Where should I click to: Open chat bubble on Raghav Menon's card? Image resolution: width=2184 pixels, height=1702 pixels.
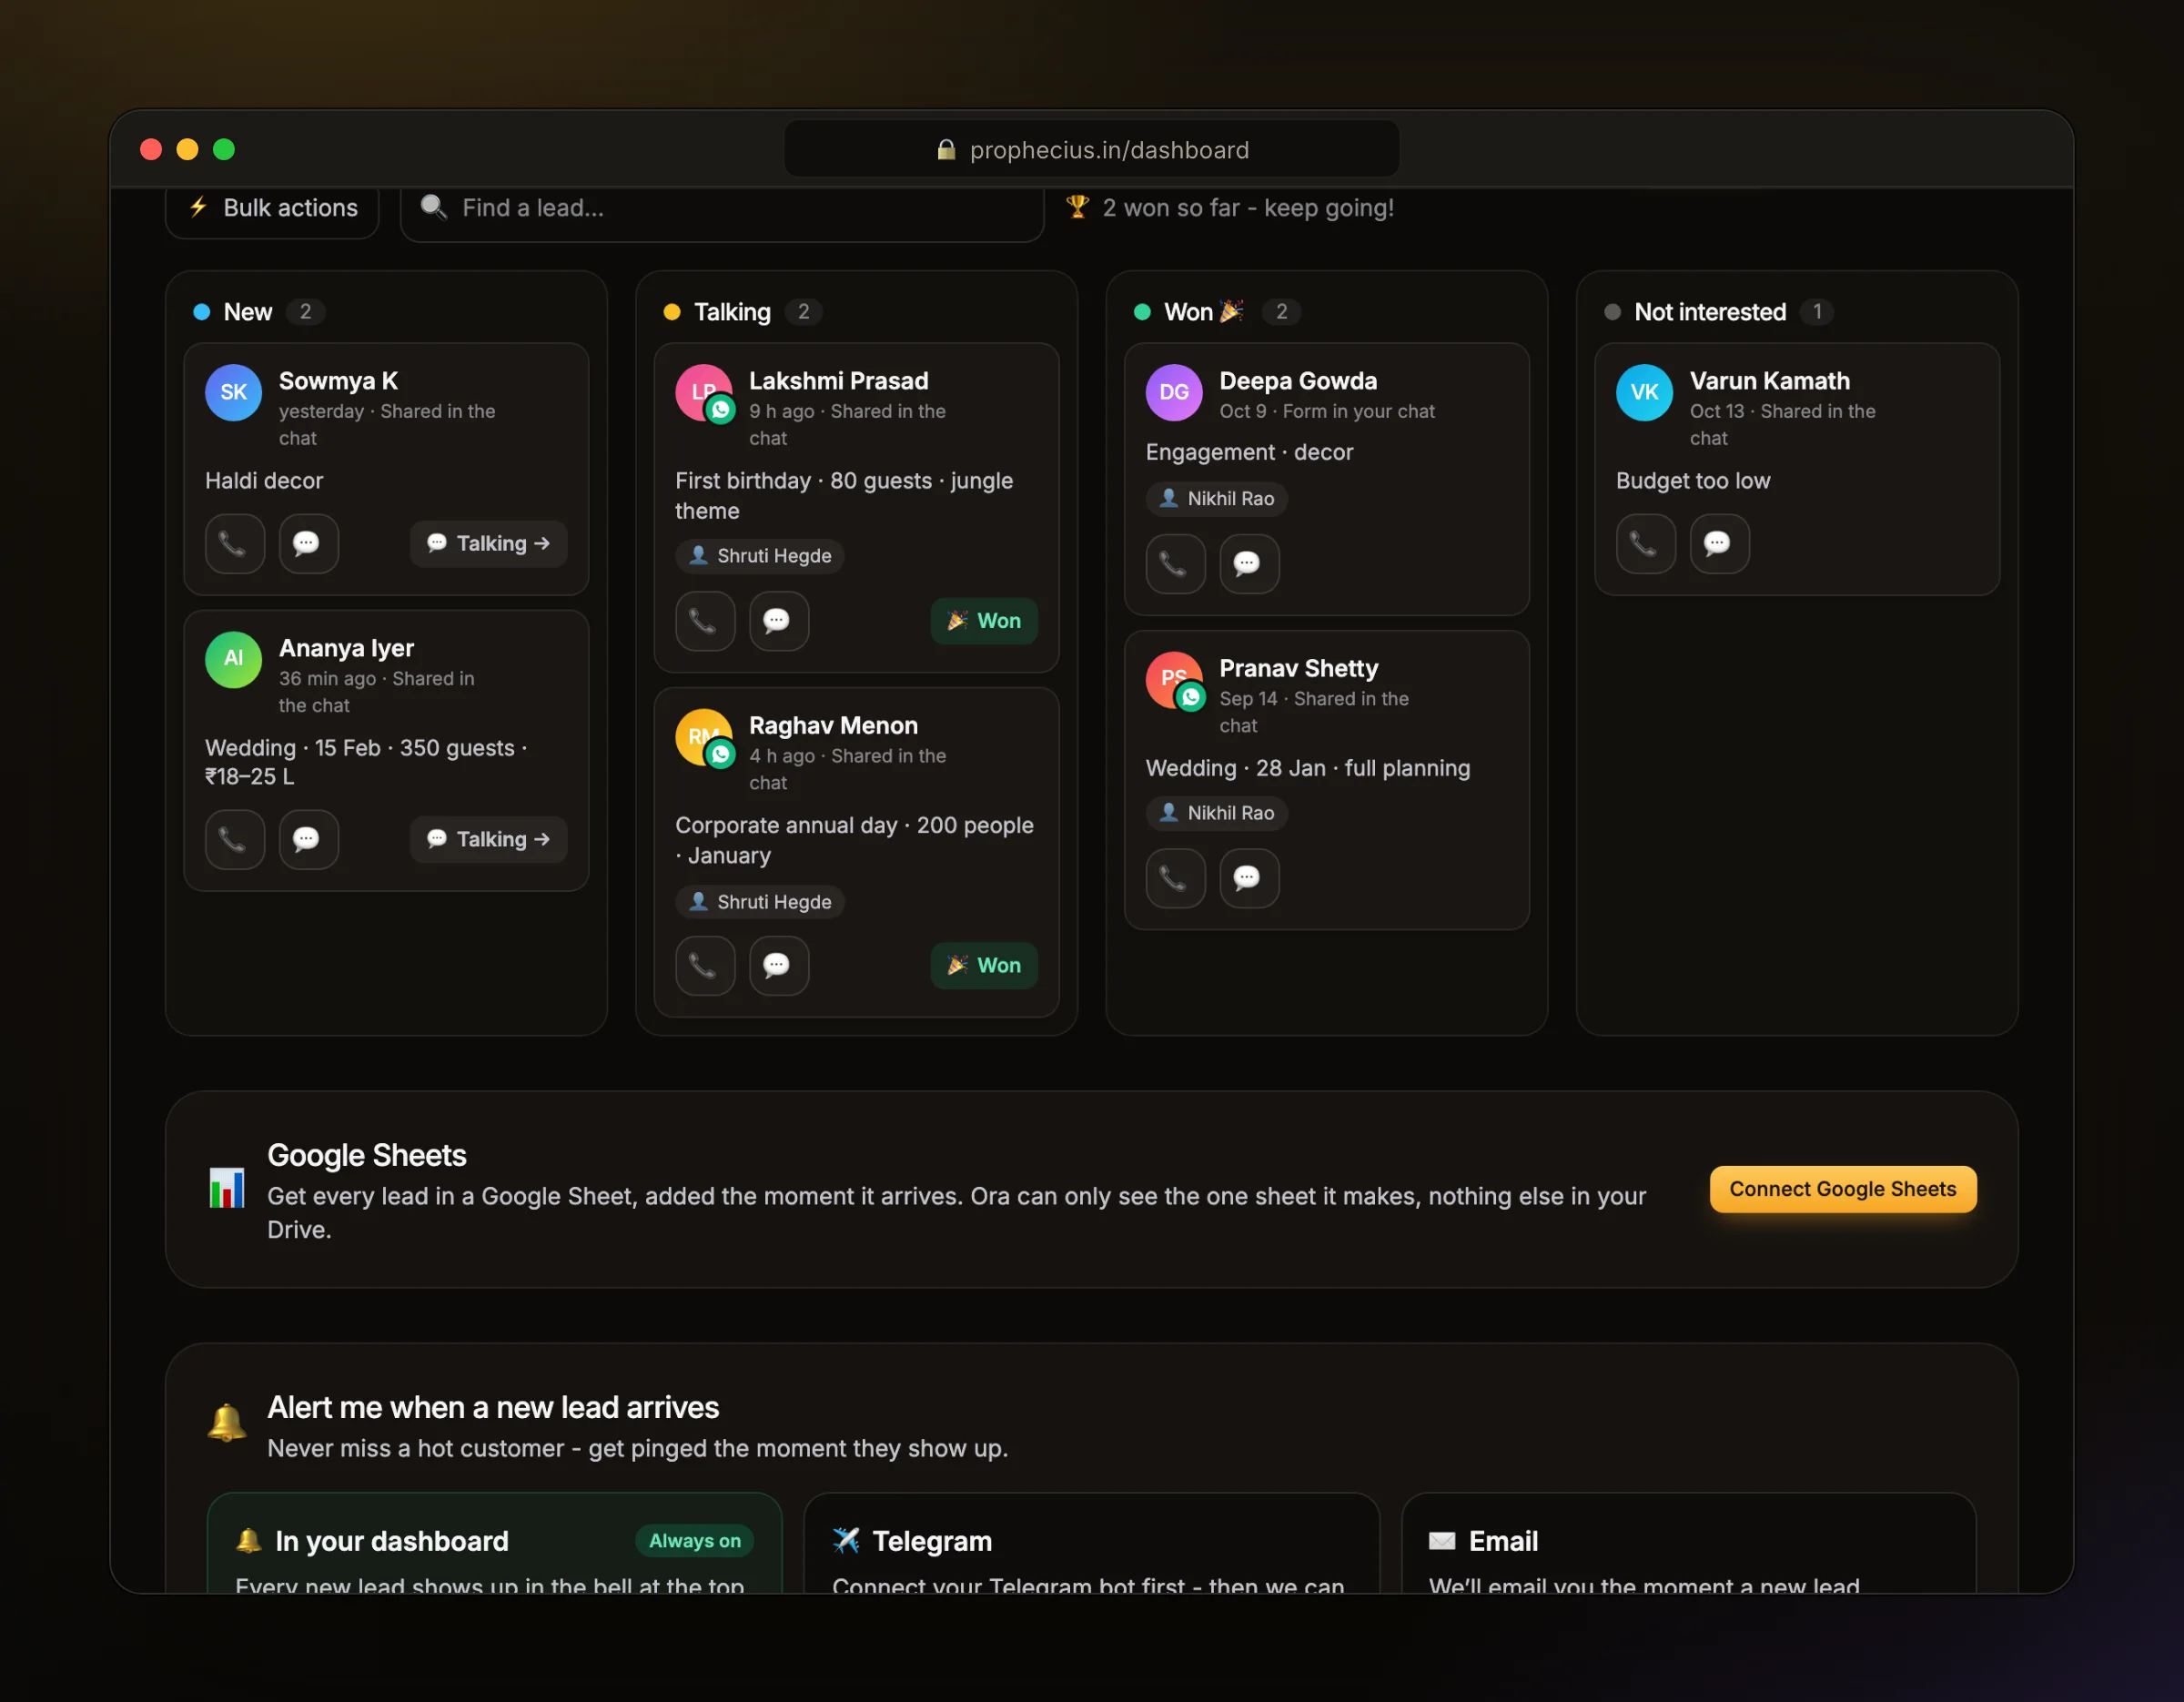(779, 965)
